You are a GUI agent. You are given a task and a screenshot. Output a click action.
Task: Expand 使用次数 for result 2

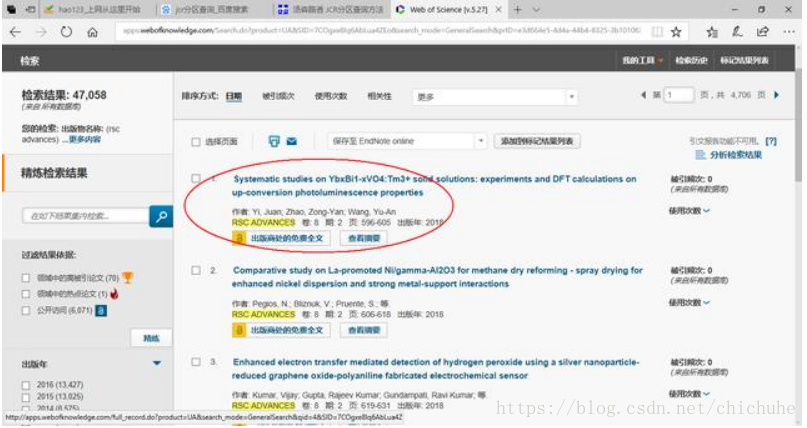point(689,302)
